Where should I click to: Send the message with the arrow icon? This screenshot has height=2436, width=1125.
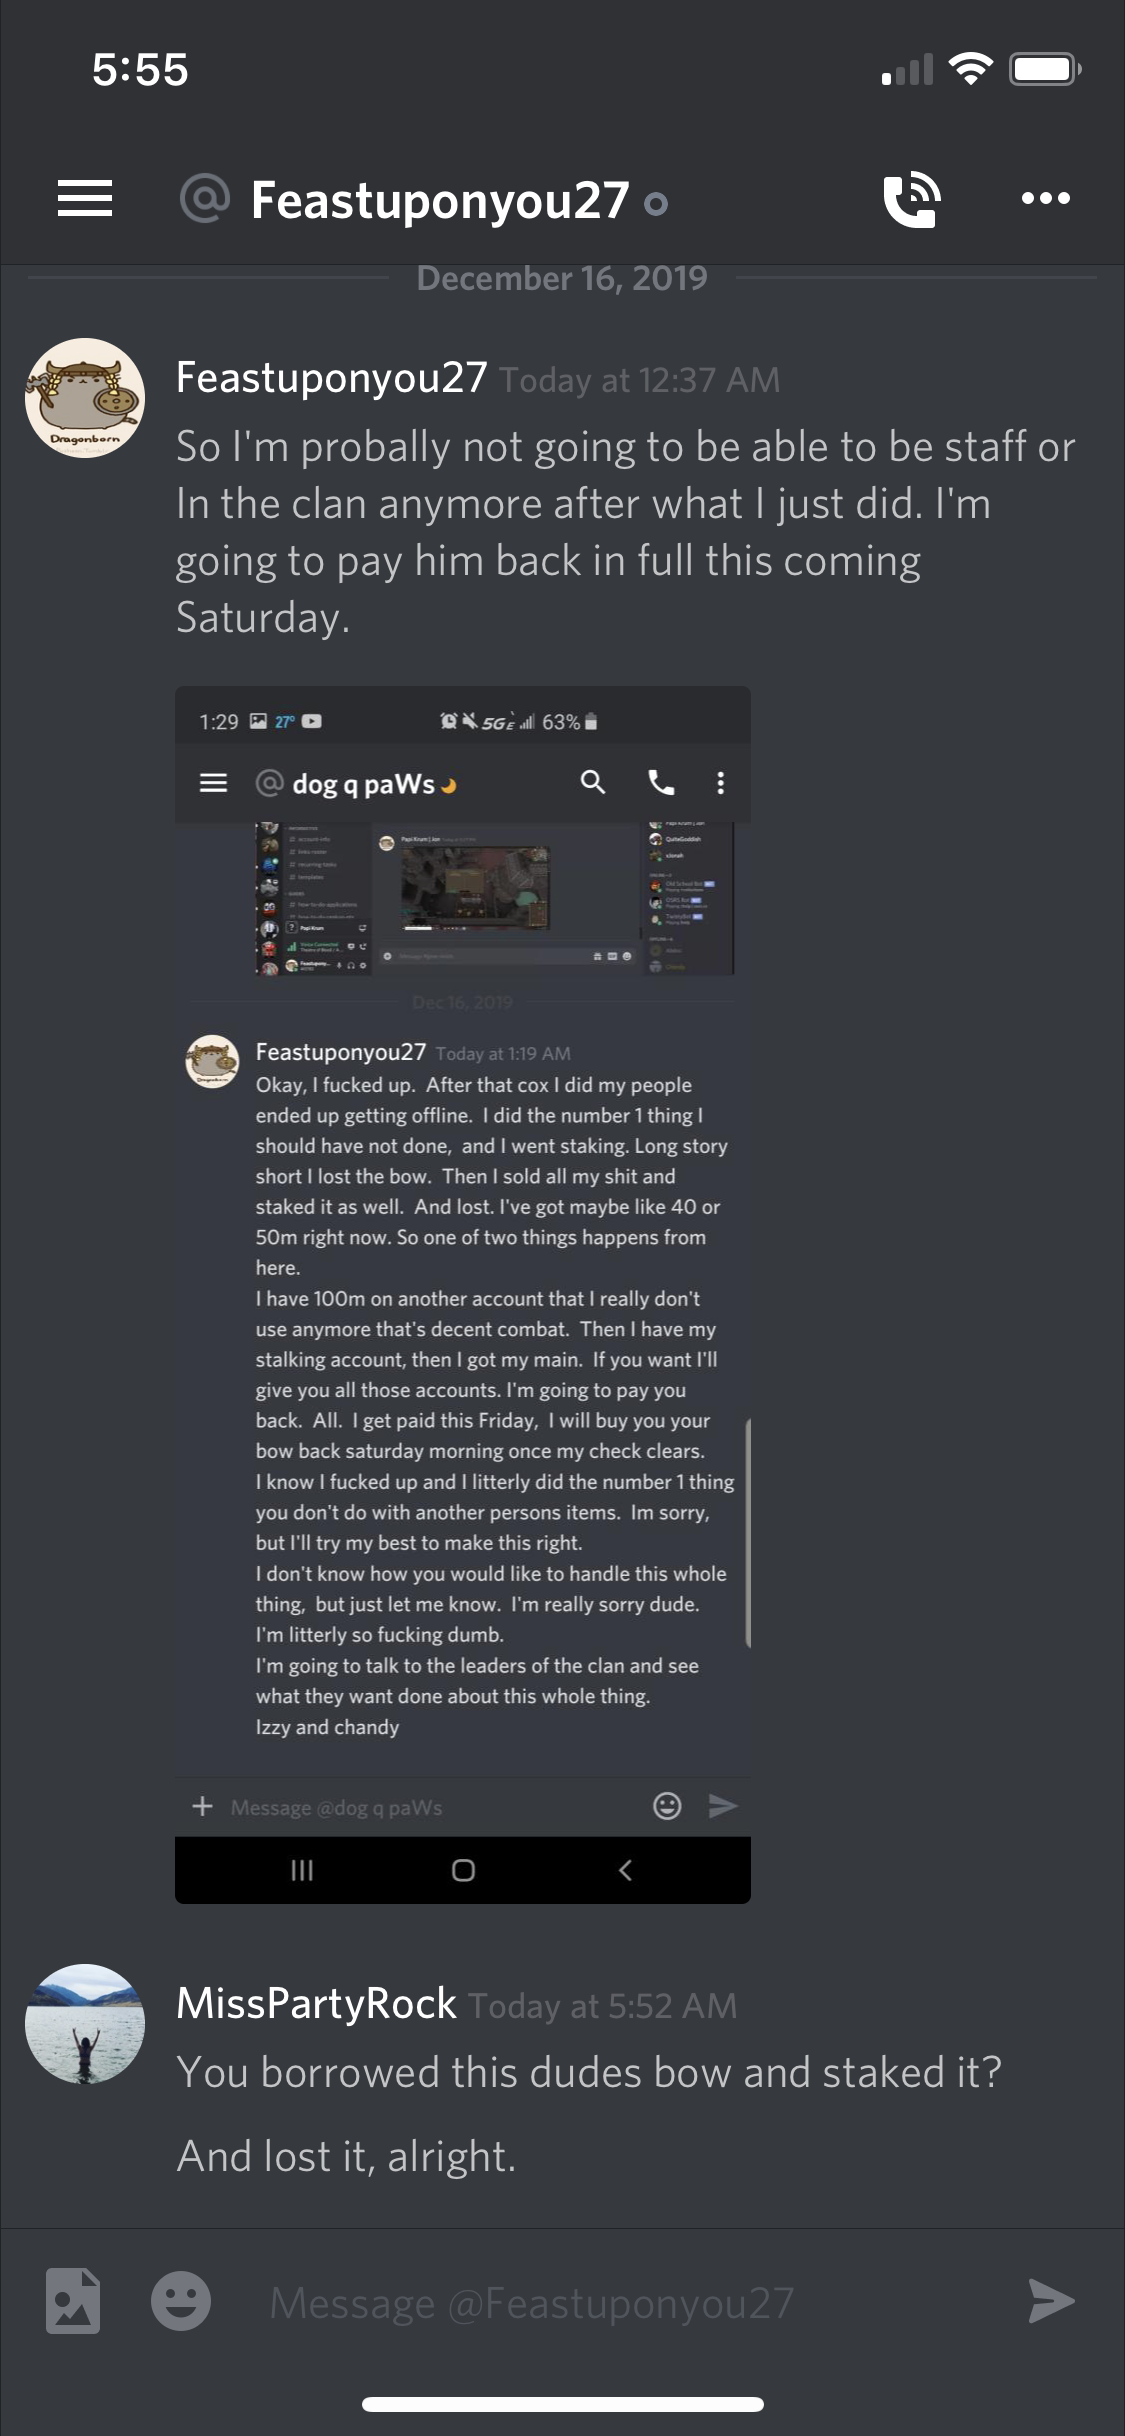point(1051,2300)
